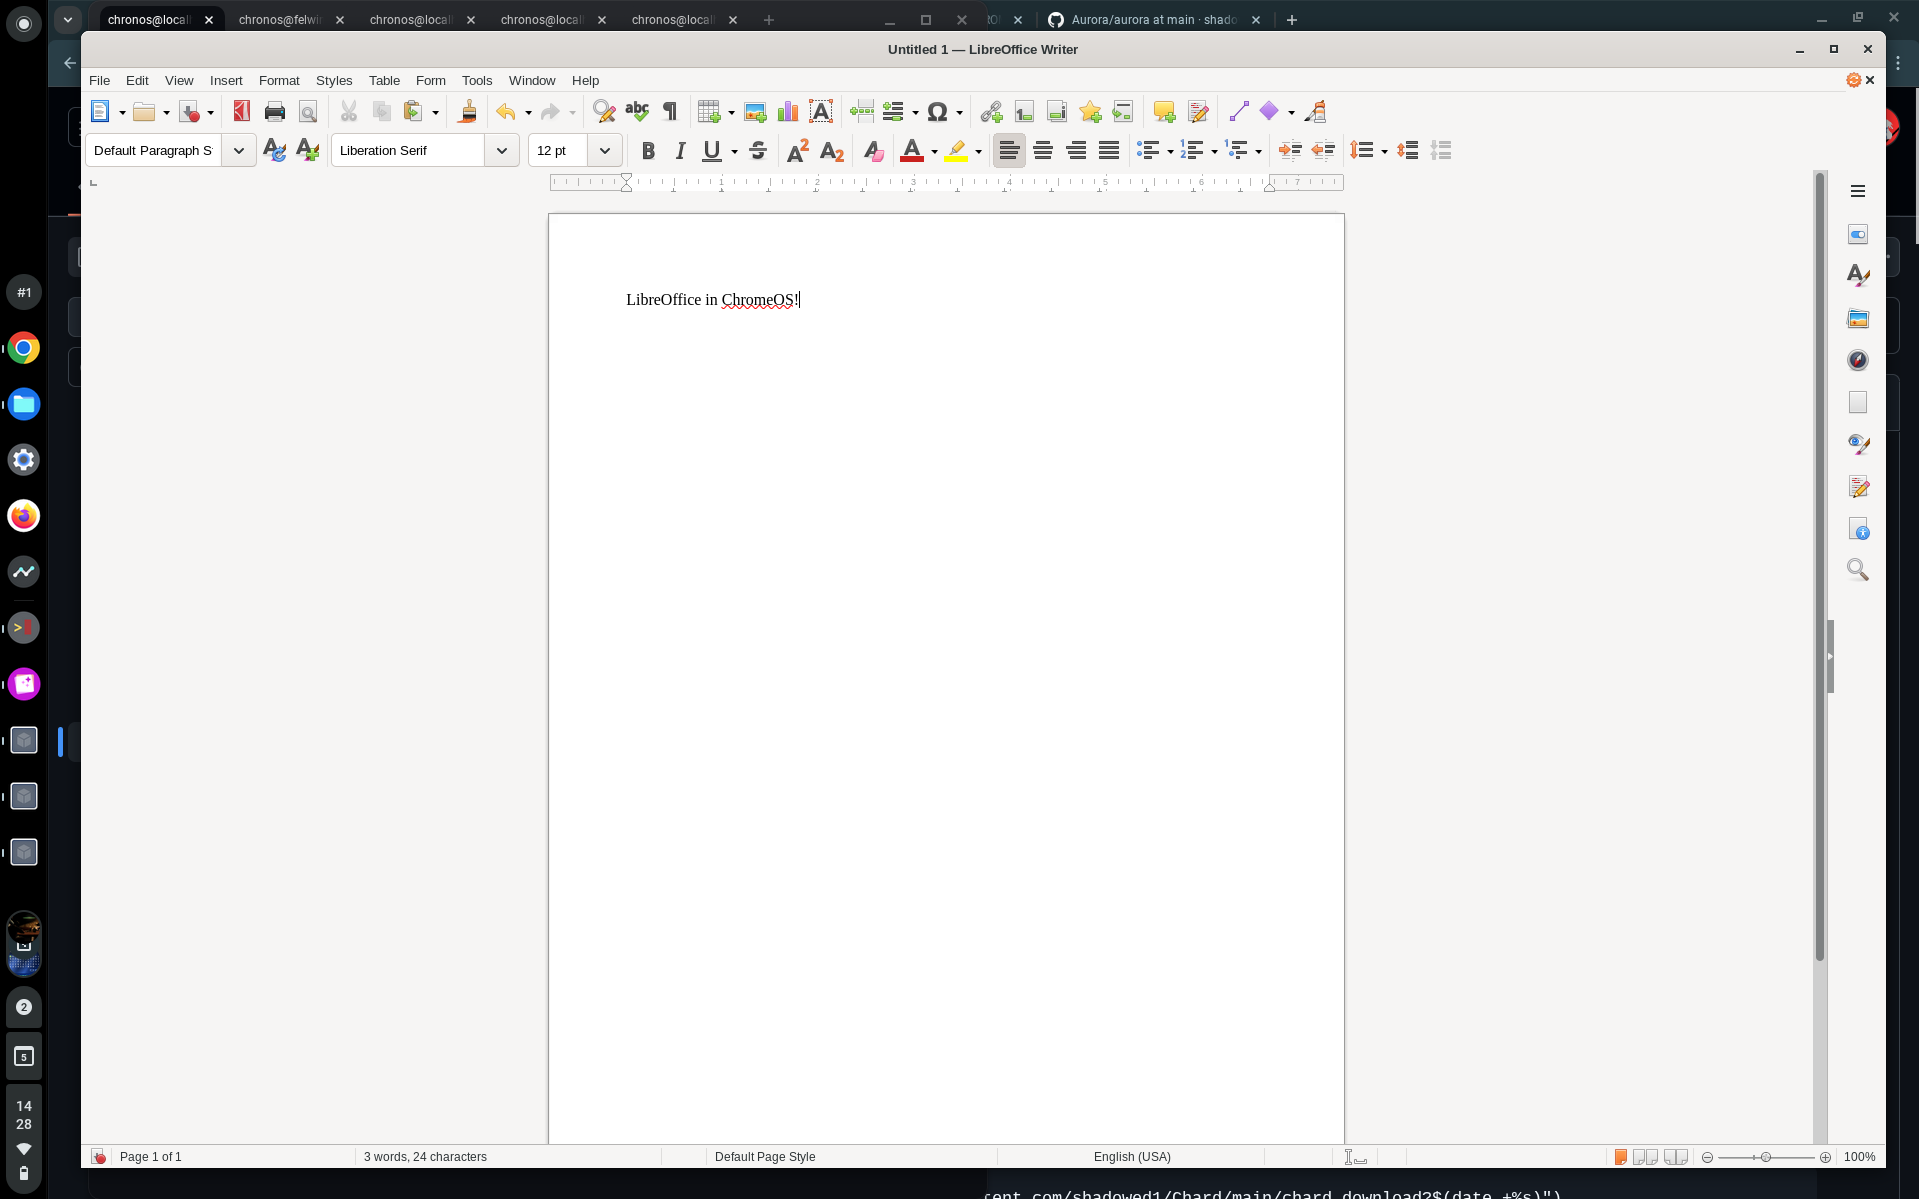The height and width of the screenshot is (1199, 1919).
Task: Open the Styles menu
Action: (x=334, y=80)
